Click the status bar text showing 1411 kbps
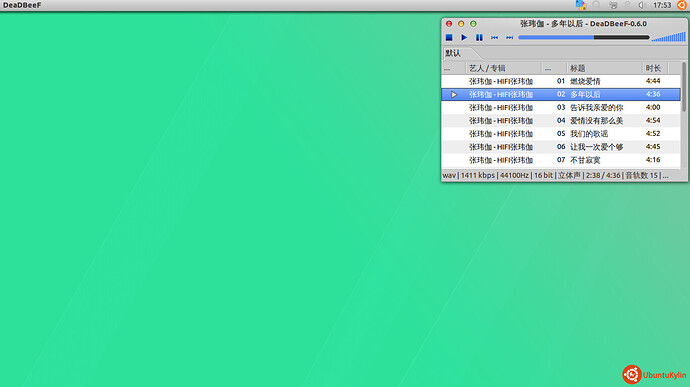Viewport: 690px width, 387px height. pos(477,175)
